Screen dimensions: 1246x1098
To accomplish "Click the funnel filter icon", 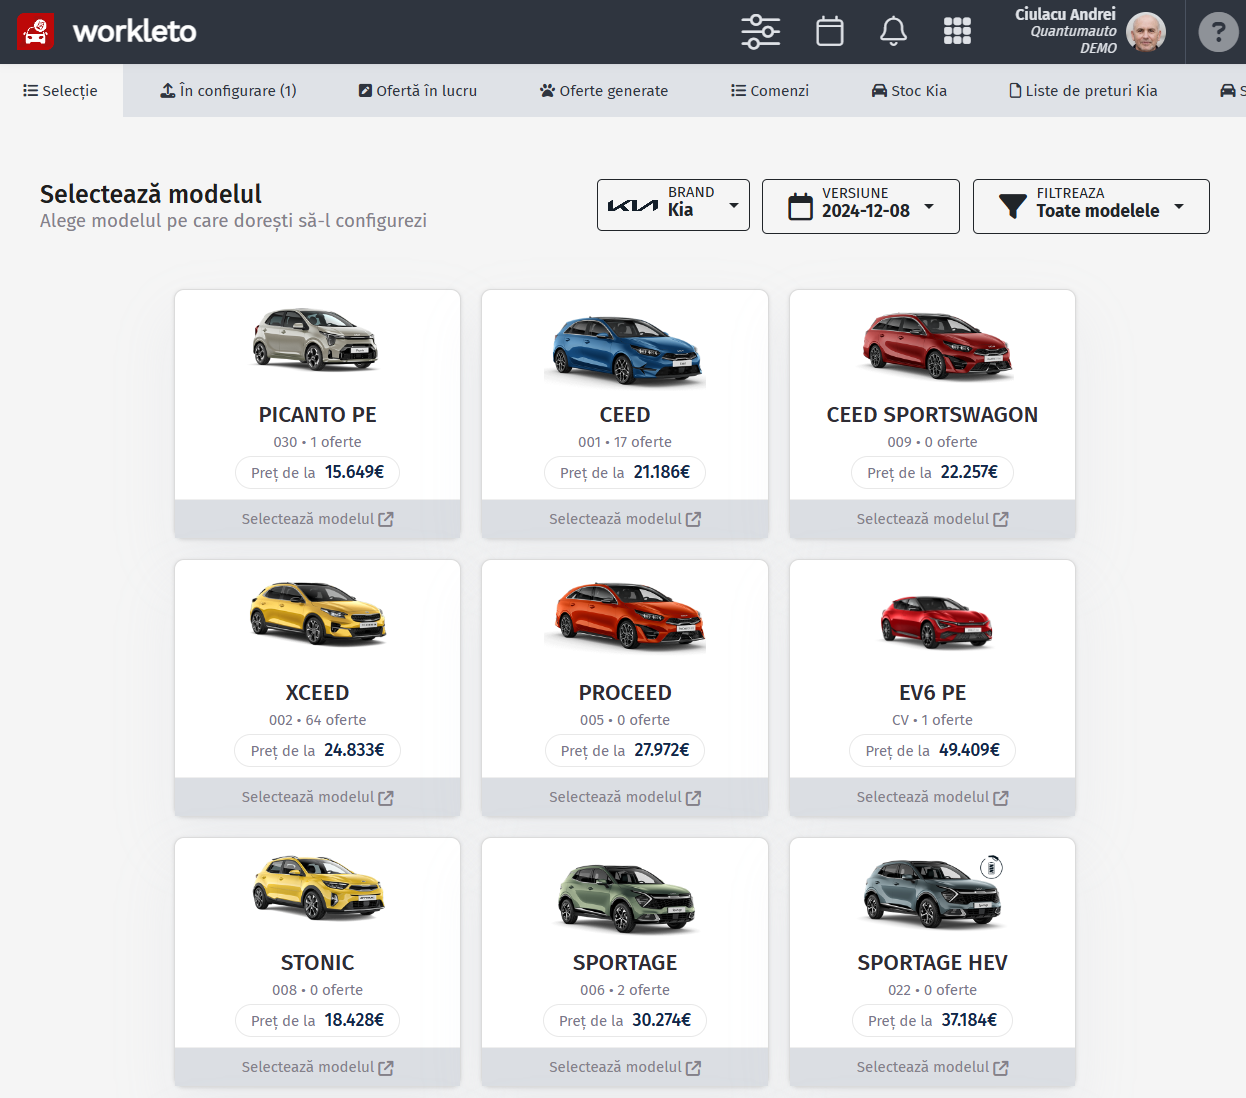I will coord(1012,206).
